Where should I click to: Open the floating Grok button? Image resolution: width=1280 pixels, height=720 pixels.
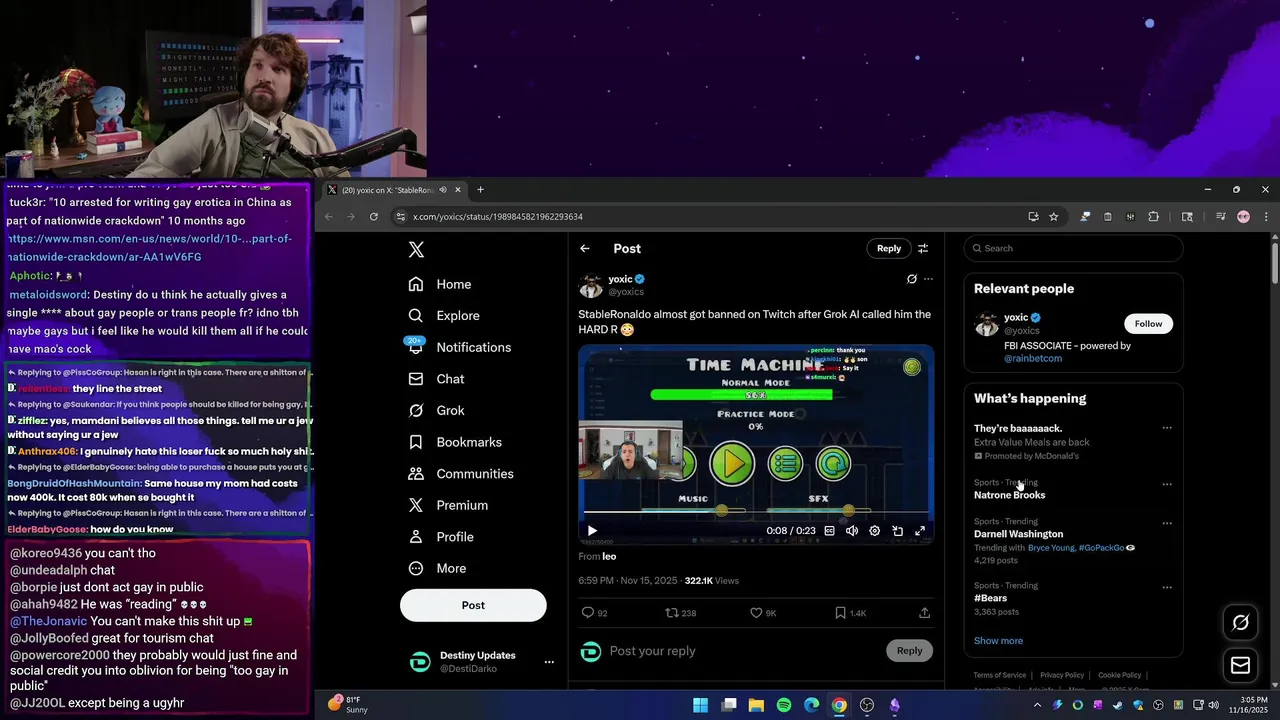(x=1240, y=623)
